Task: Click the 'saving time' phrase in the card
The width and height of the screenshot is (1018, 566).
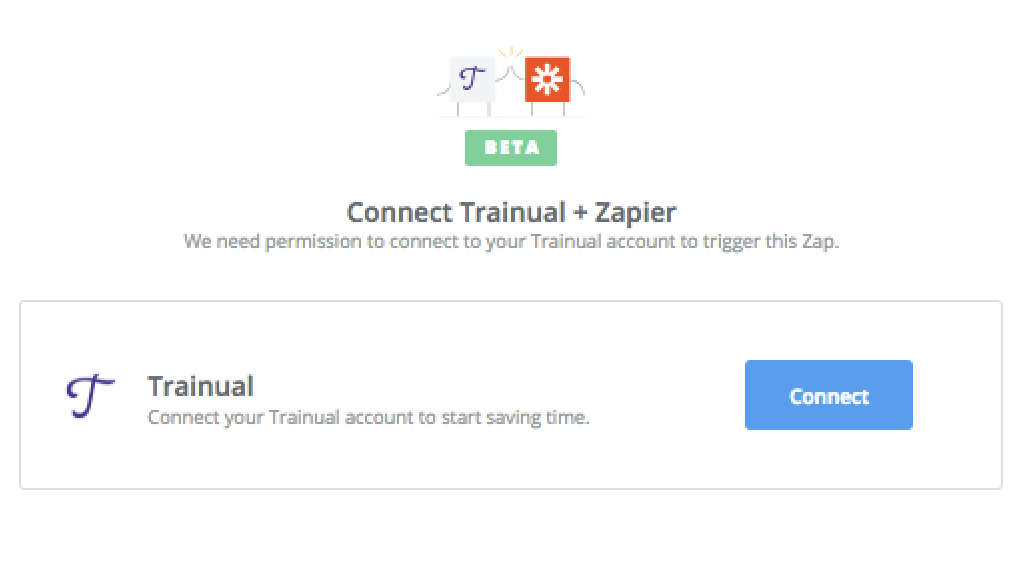Action: click(x=537, y=417)
